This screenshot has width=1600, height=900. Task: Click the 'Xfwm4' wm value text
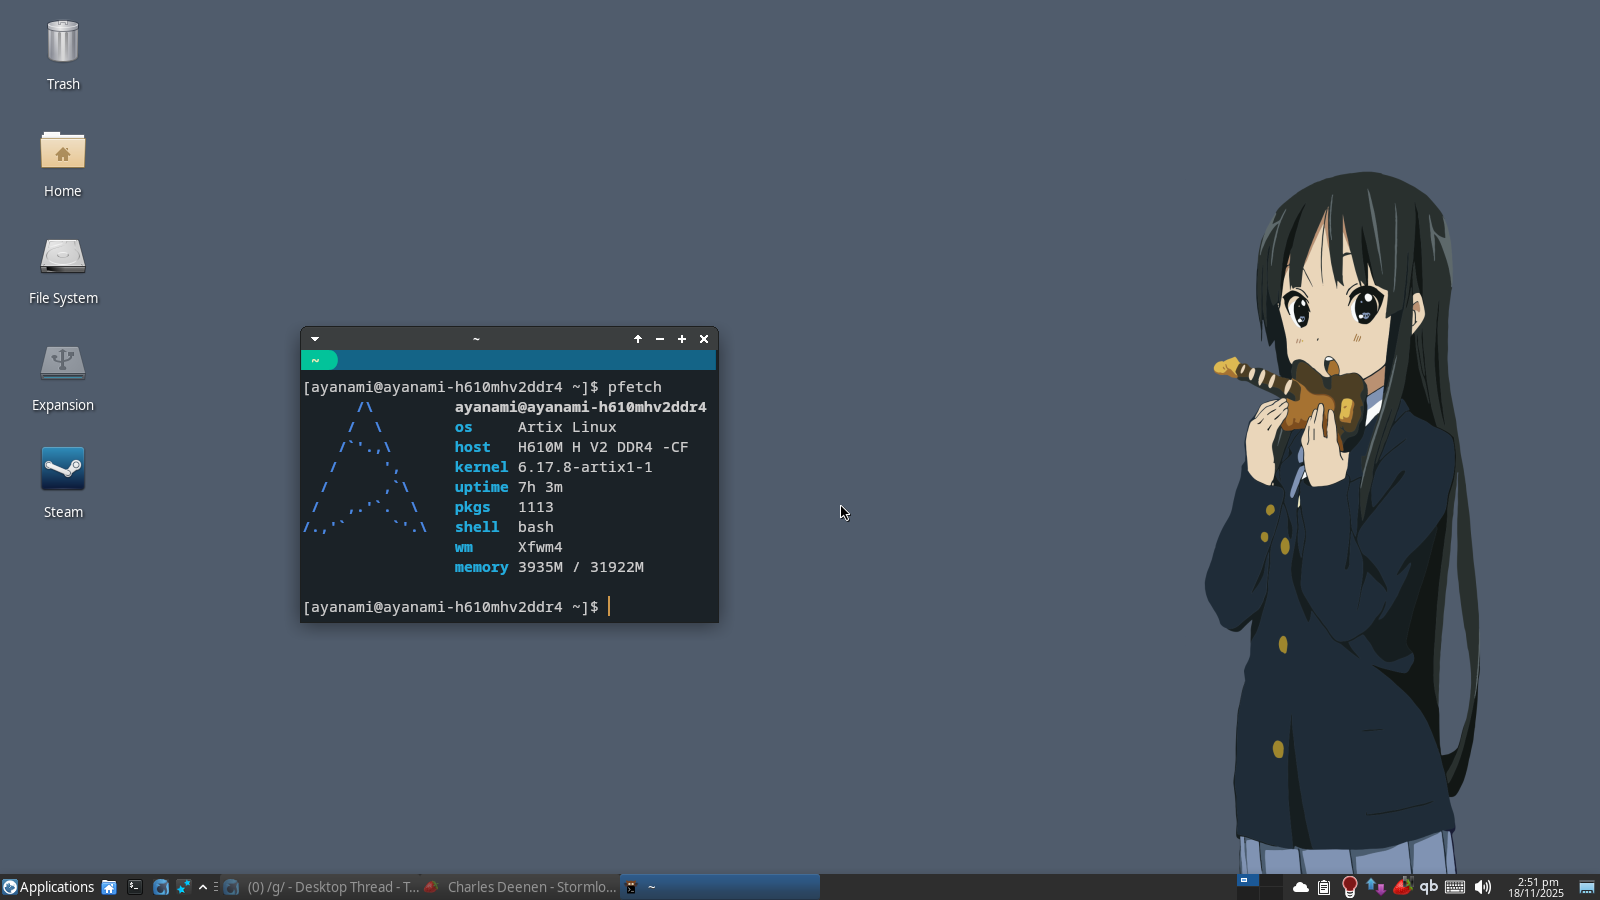pos(540,547)
